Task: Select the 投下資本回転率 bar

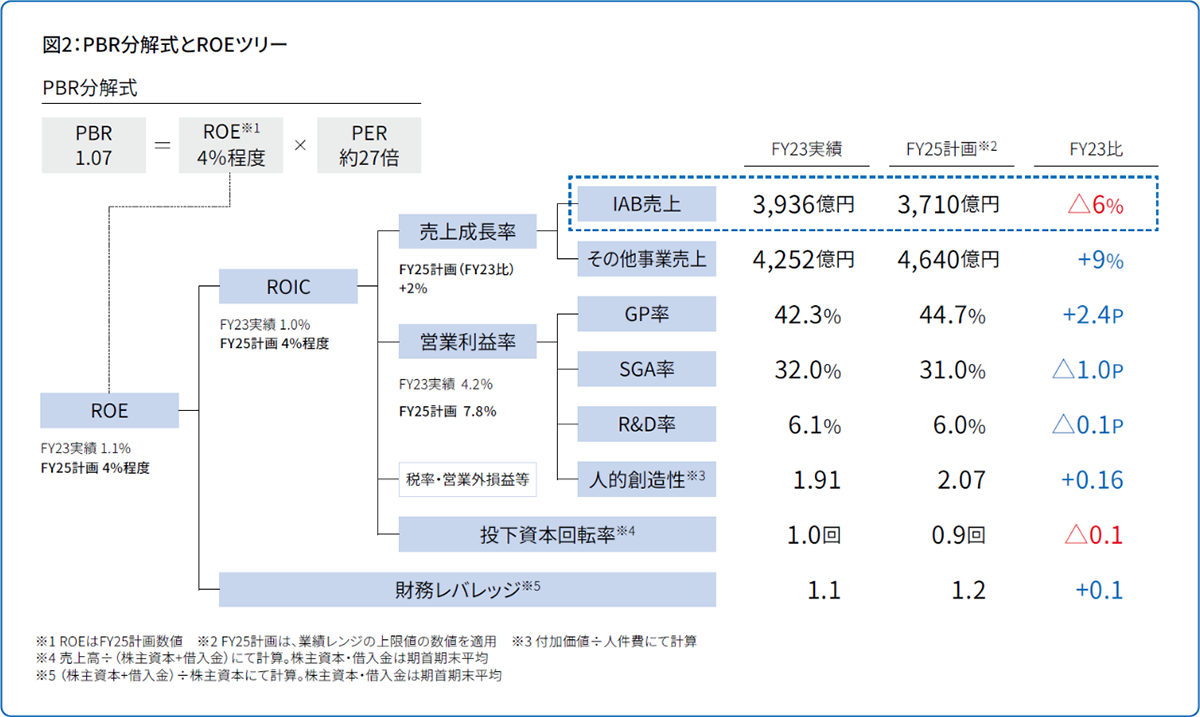Action: pos(557,534)
